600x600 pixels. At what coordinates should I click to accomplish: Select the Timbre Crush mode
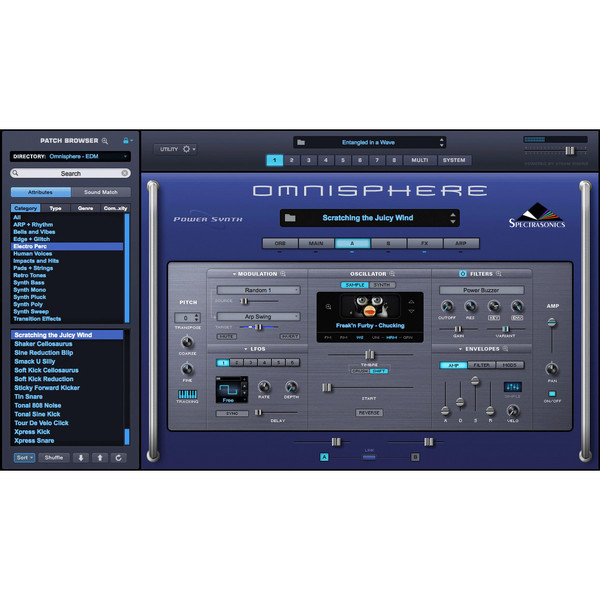pos(360,371)
